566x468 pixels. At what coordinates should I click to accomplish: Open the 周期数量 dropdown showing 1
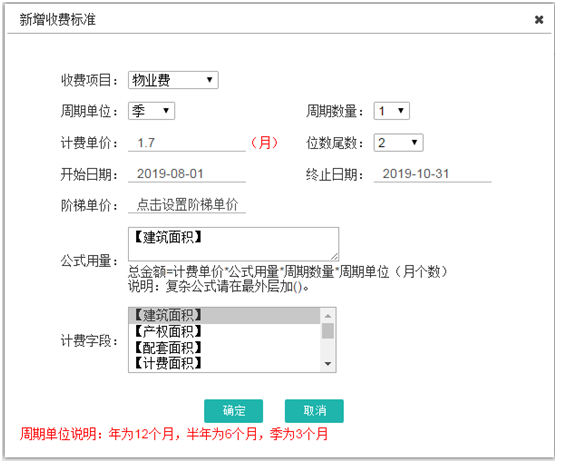pos(392,111)
